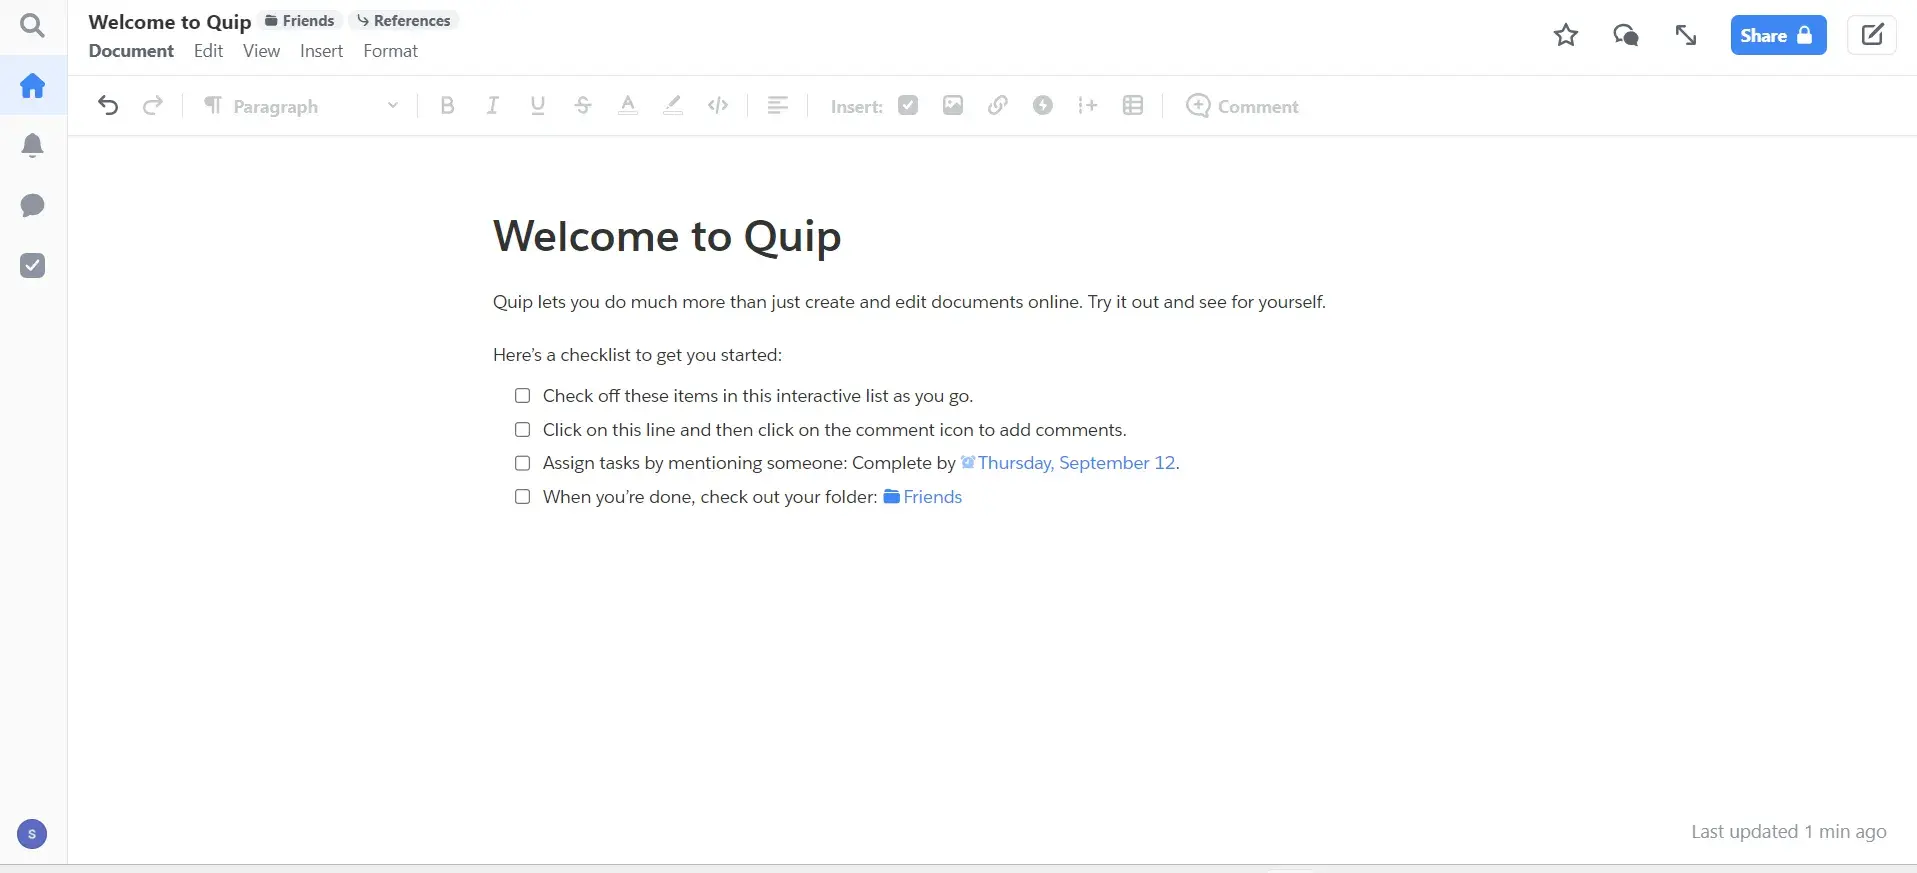Image resolution: width=1917 pixels, height=873 pixels.
Task: Click 'Here's a checklist to get you started' line
Action: 637,355
